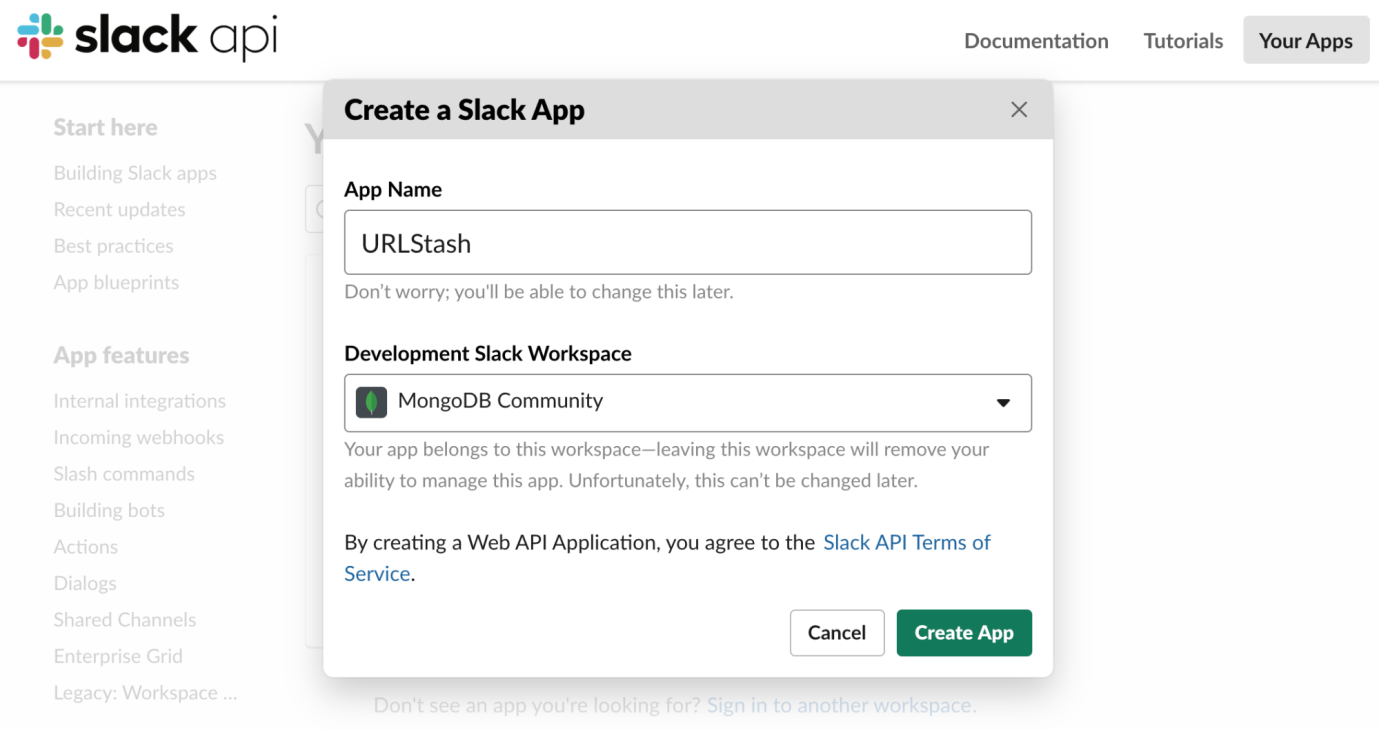Click the MongoDB leaf icon in workspace selector
Screen dimensions: 1379x730
pos(370,402)
